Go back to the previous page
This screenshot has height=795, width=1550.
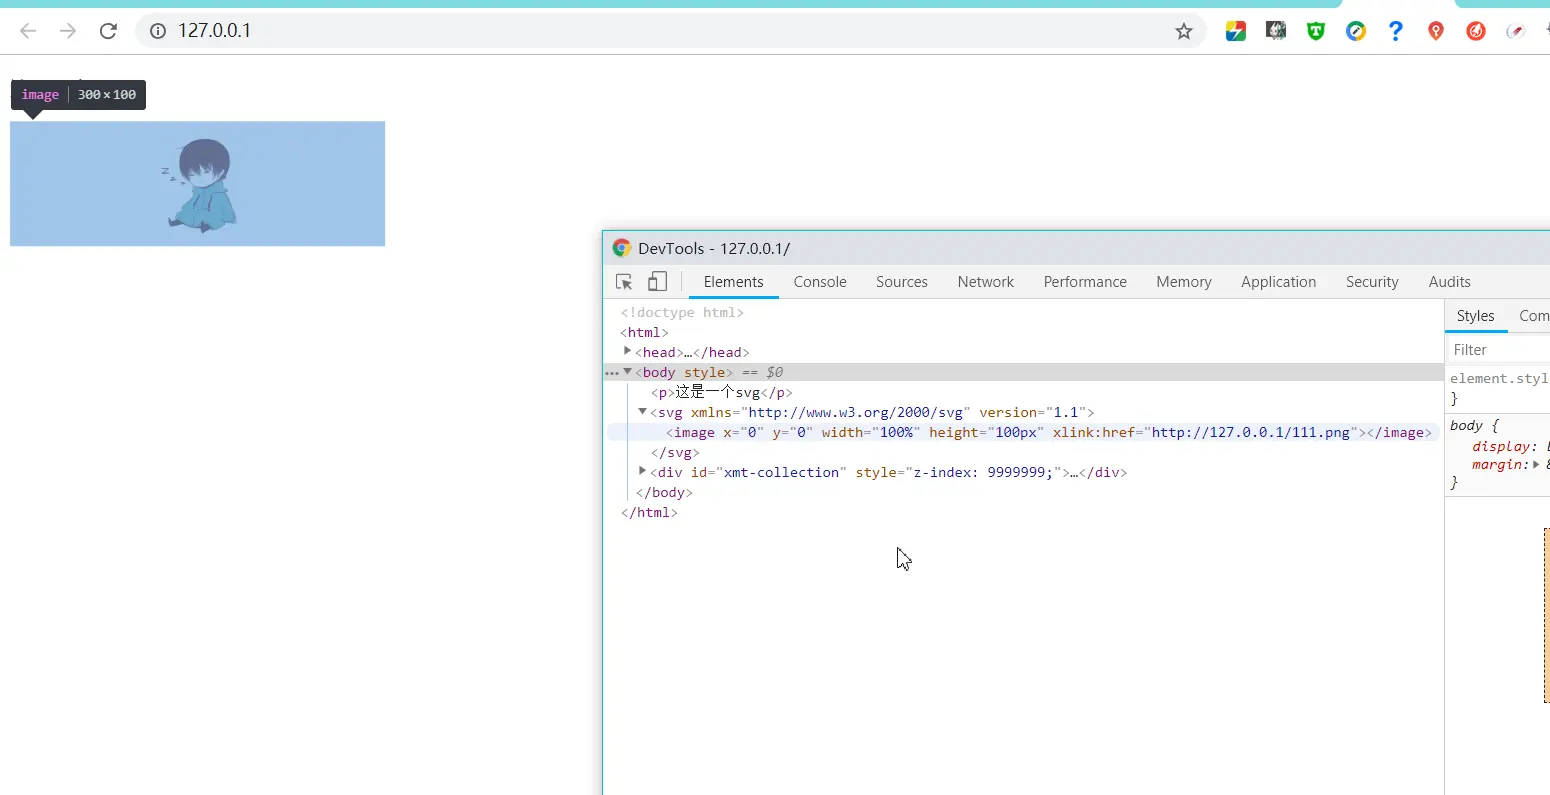click(28, 31)
